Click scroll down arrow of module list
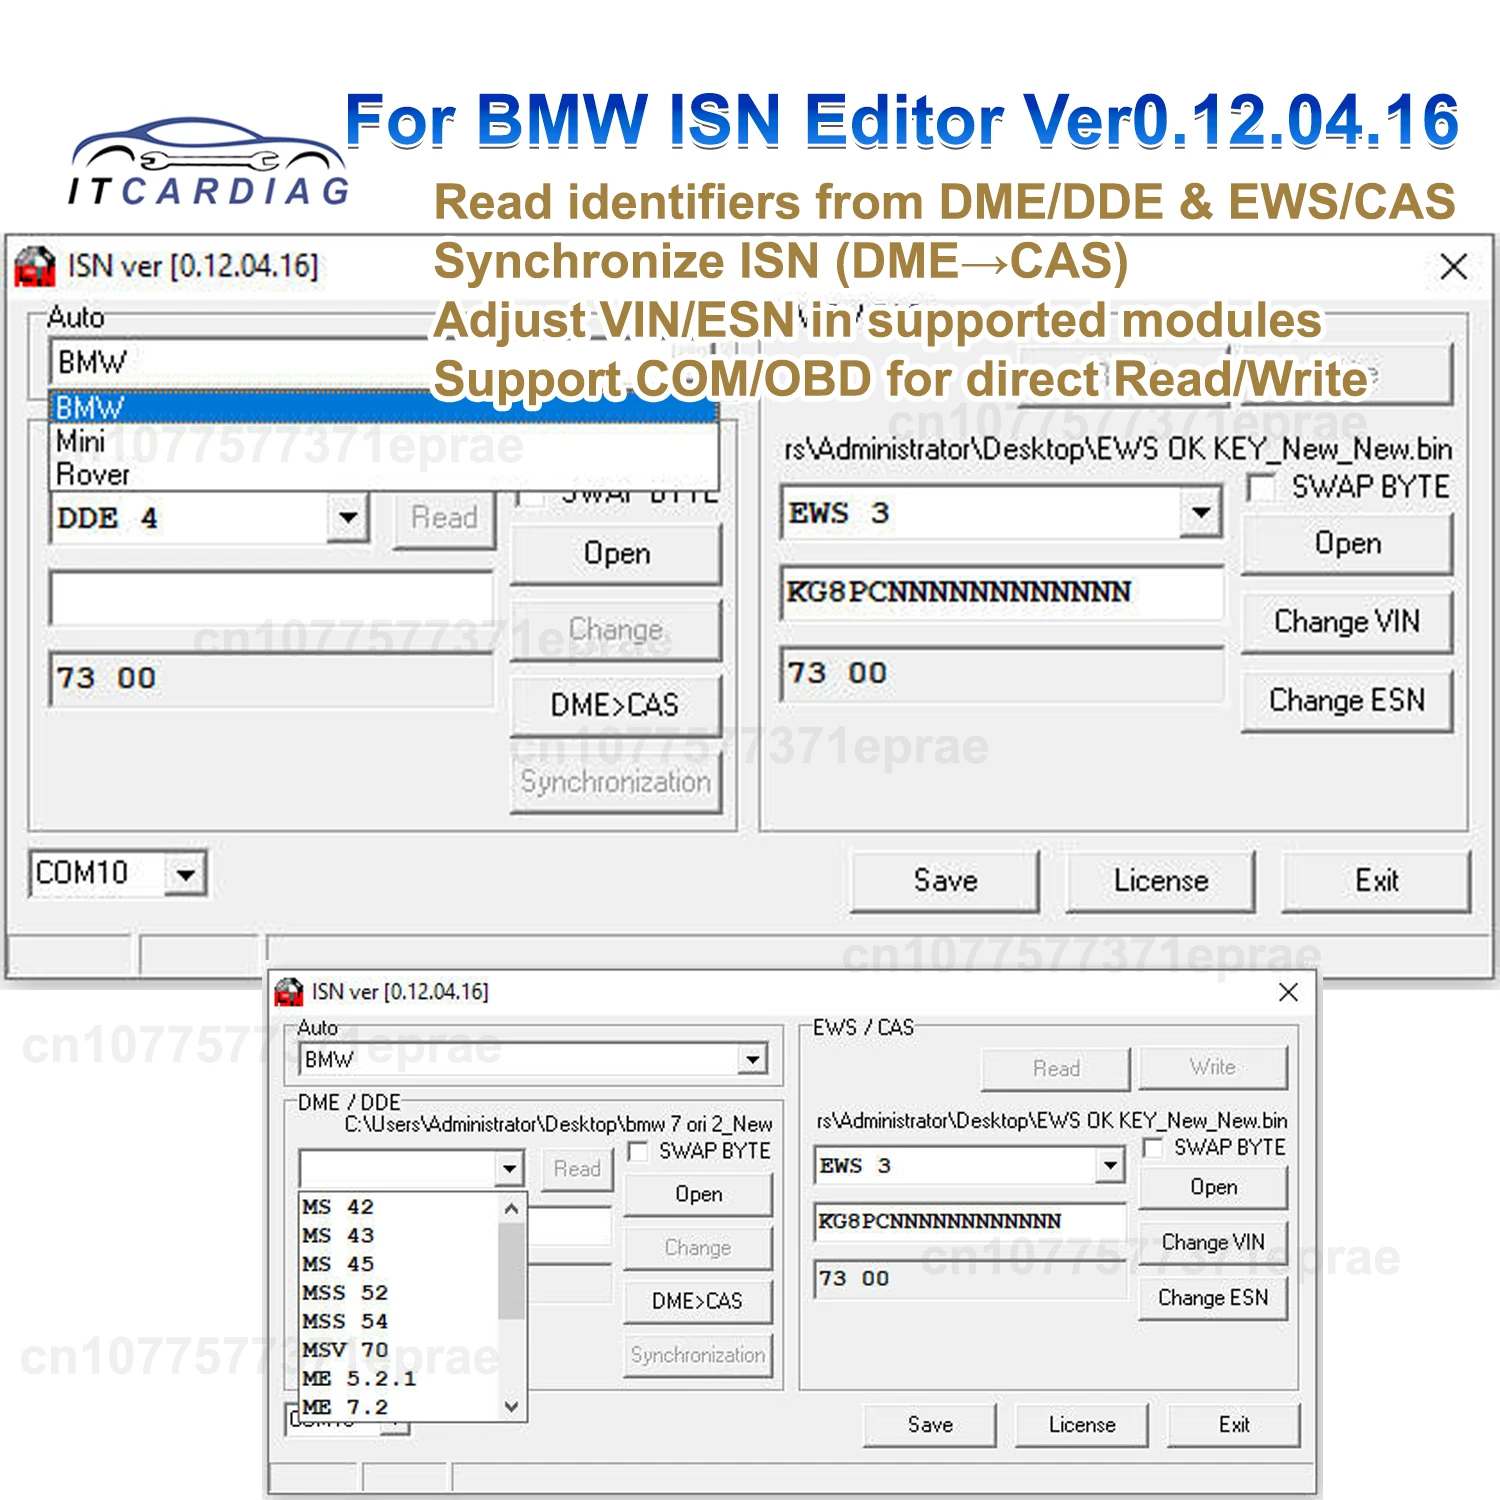 511,1407
